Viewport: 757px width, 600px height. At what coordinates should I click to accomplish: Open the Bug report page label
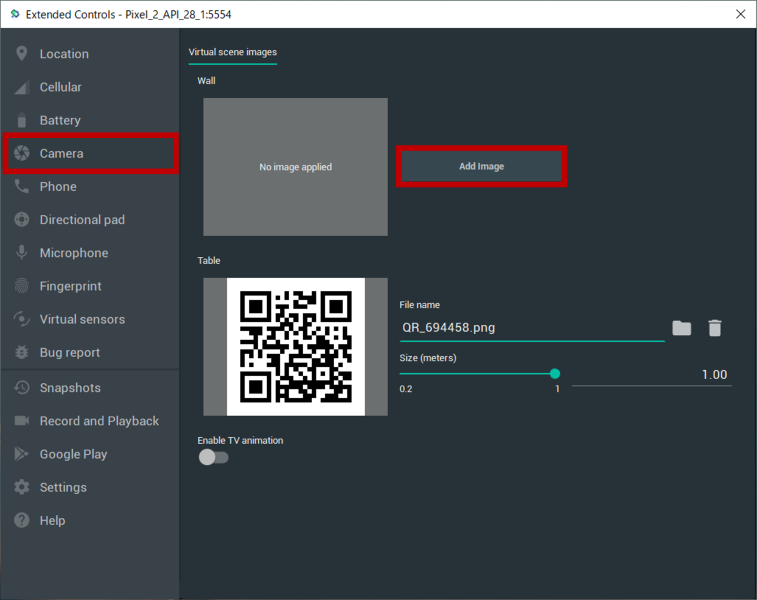point(70,353)
